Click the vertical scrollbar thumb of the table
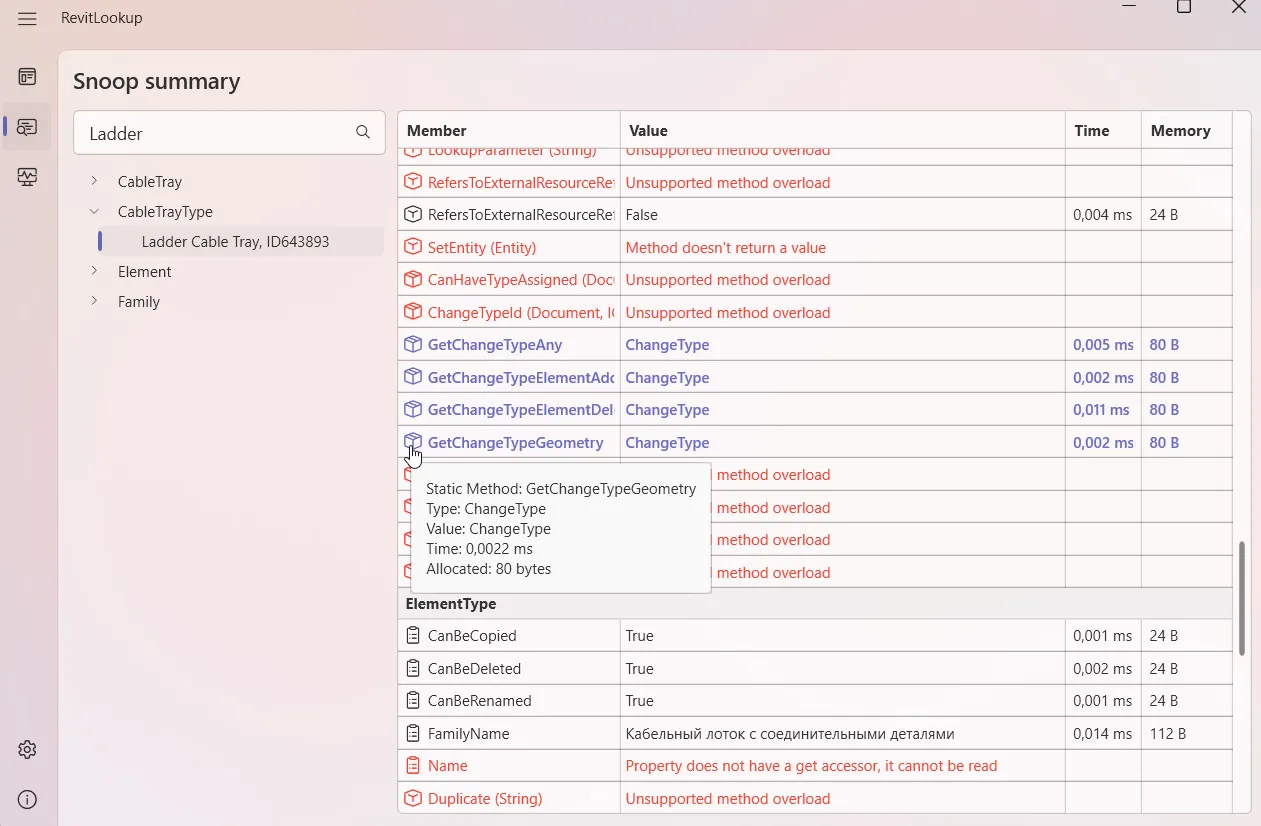The image size is (1261, 826). click(1242, 598)
